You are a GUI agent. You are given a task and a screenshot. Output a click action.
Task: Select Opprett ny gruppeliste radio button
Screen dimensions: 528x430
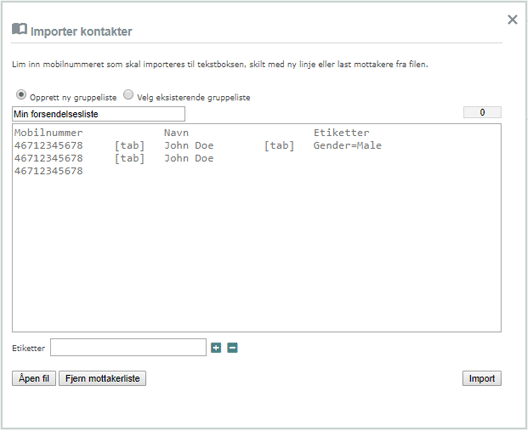pos(21,95)
